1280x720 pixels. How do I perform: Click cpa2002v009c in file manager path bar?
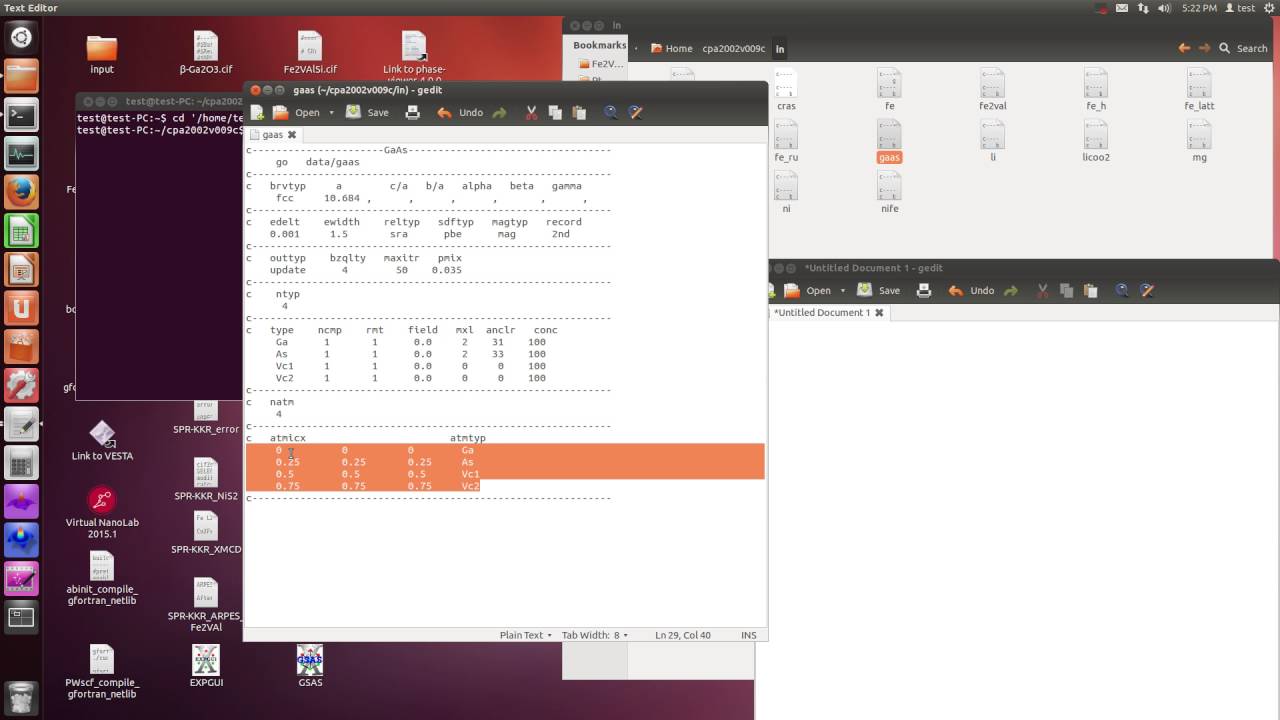[x=733, y=48]
